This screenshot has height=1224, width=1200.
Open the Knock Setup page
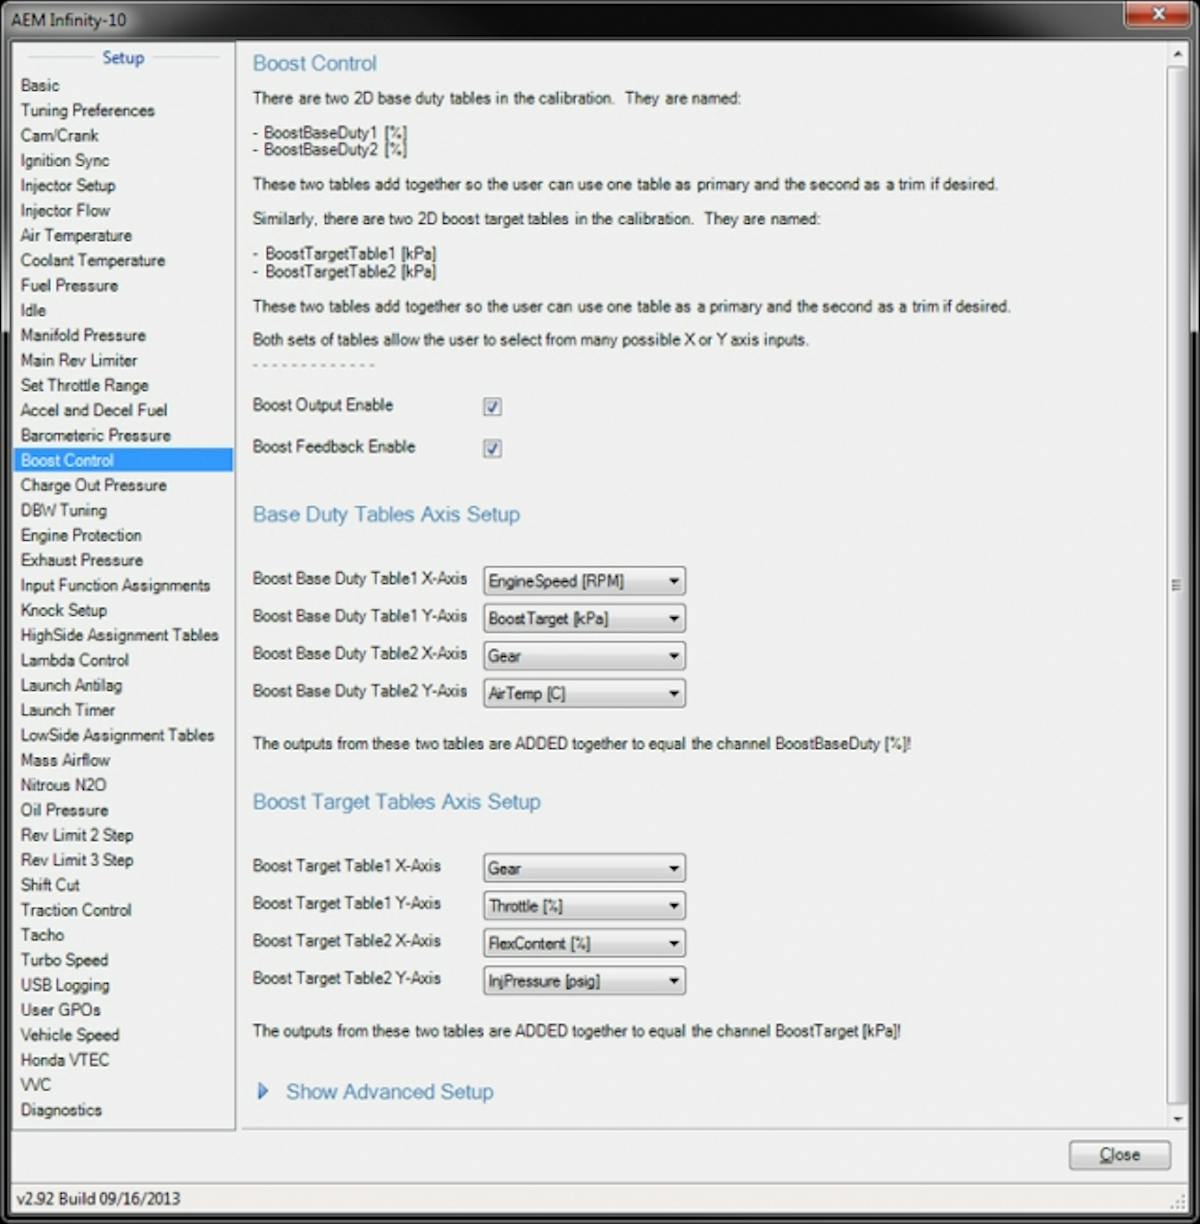point(63,610)
